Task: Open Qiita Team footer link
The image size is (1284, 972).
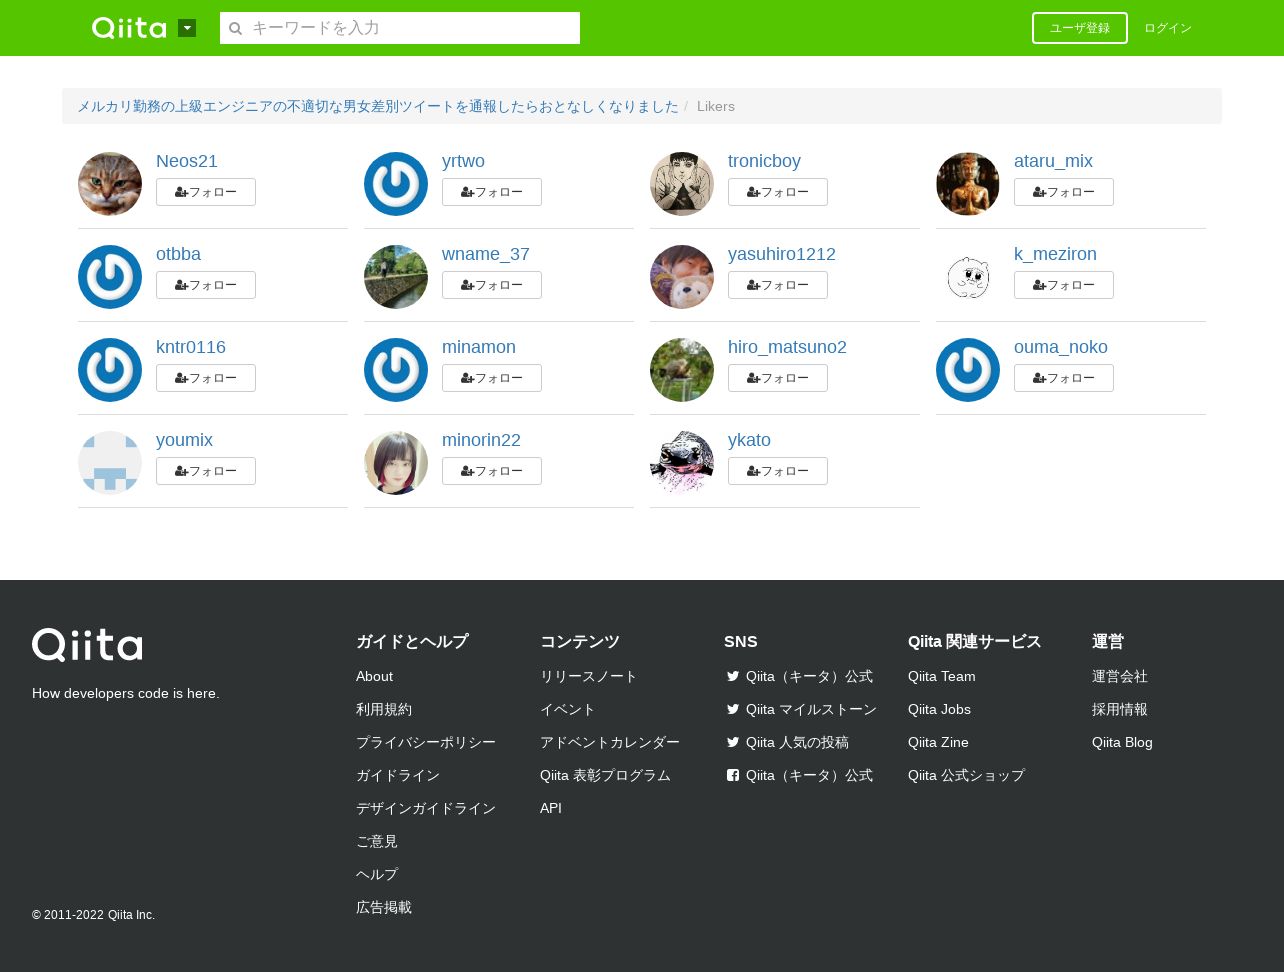Action: coord(942,676)
